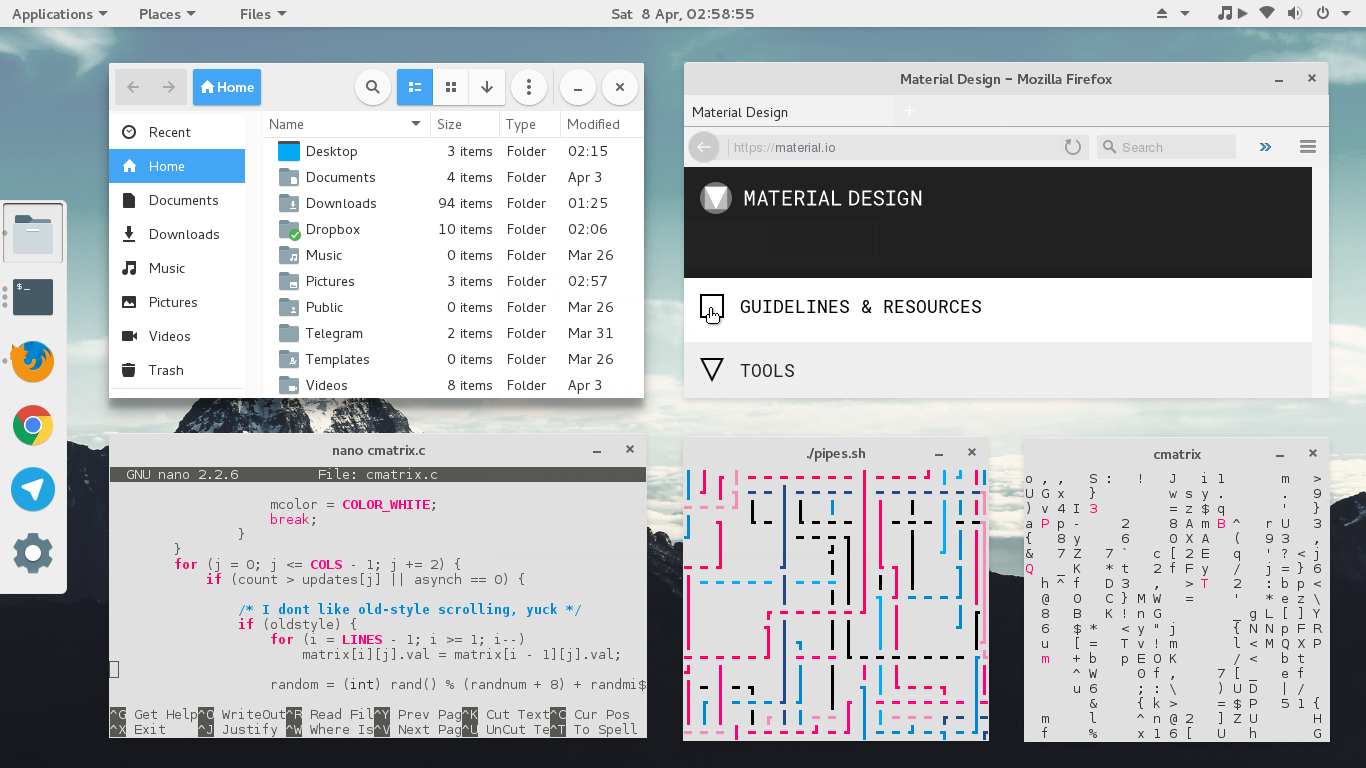Select Recent in Files sidebar
Screen dimensions: 1366x768
tap(177, 132)
